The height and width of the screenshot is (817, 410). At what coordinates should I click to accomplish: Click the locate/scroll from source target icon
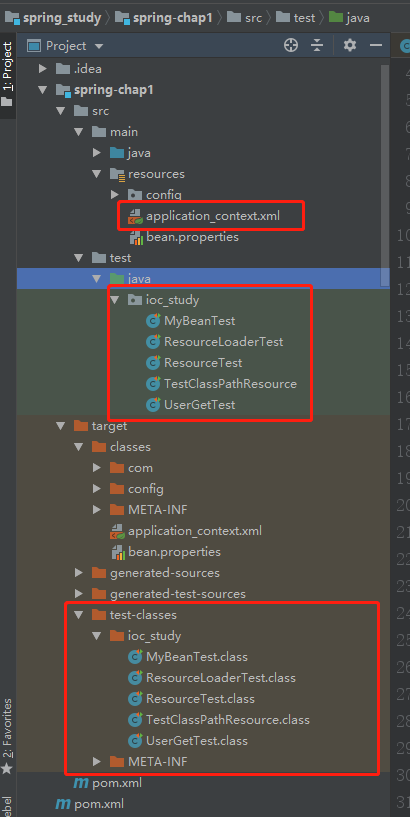(x=291, y=45)
